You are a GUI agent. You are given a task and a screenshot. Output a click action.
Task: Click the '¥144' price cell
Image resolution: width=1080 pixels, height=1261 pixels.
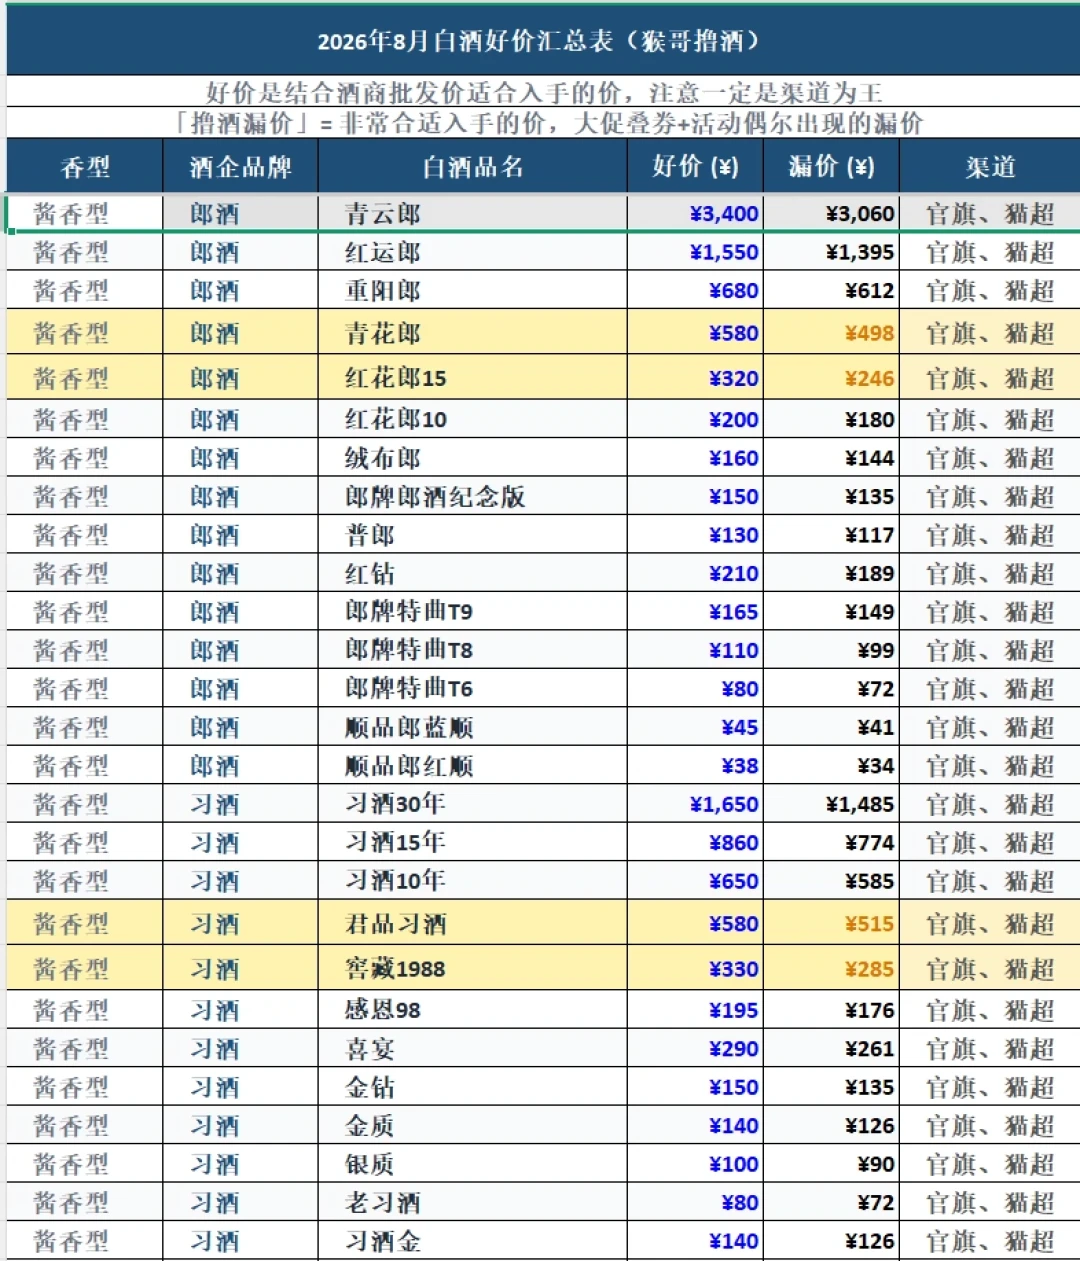click(831, 458)
